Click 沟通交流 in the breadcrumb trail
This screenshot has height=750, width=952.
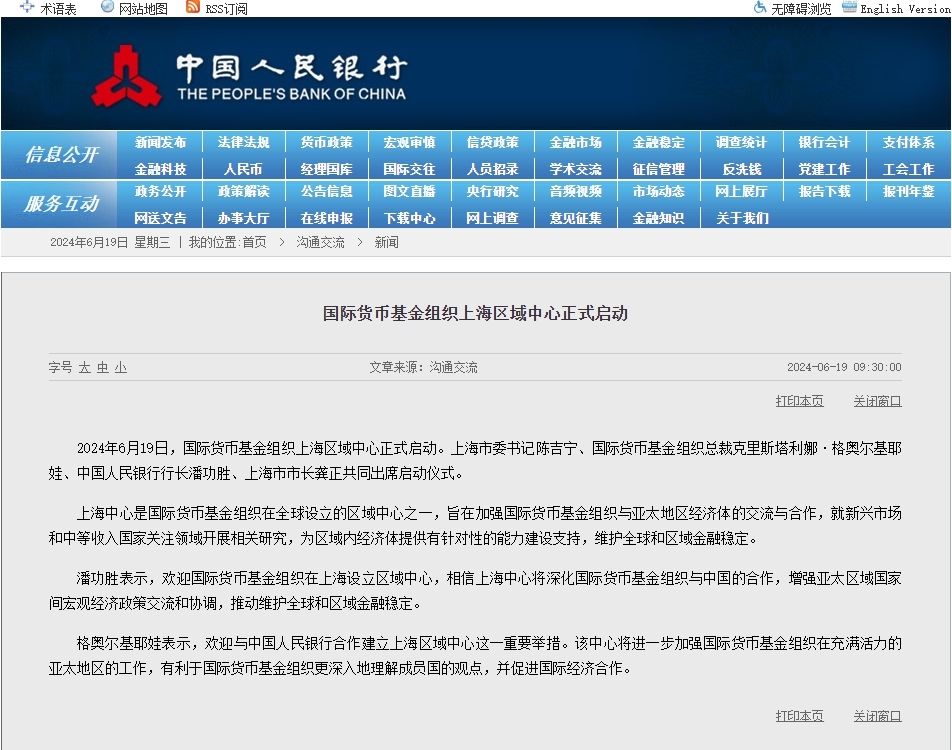320,242
